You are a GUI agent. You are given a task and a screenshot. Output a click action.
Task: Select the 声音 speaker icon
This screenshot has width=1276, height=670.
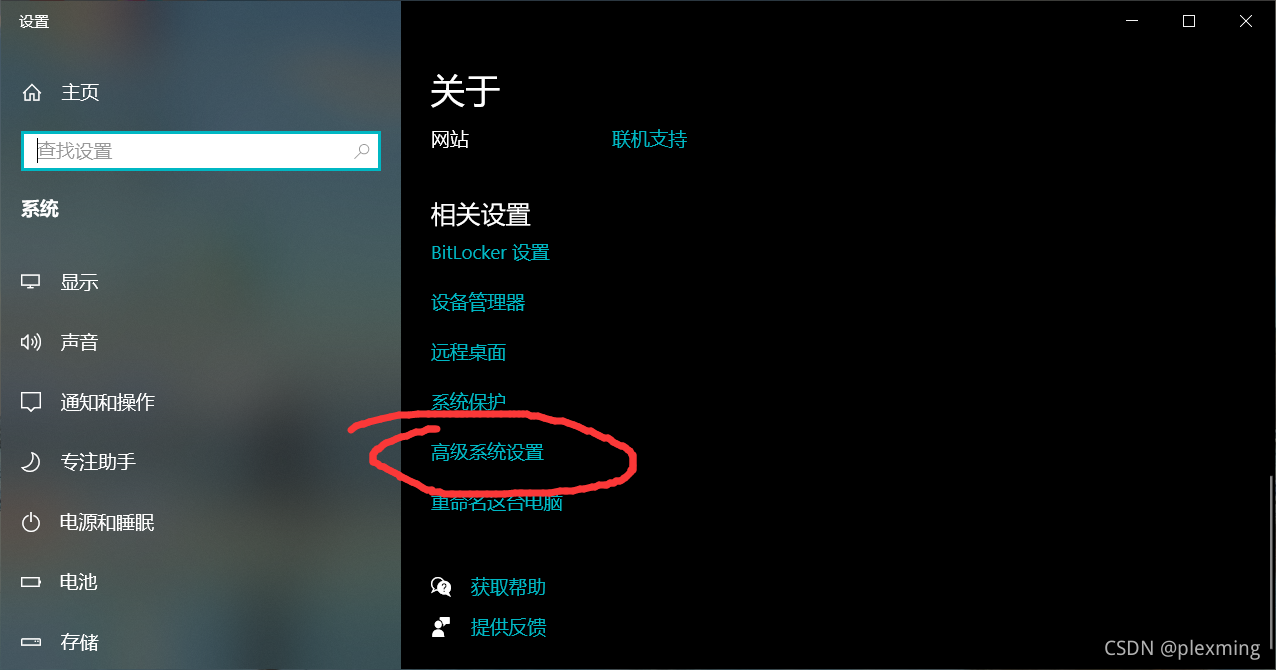(x=31, y=342)
